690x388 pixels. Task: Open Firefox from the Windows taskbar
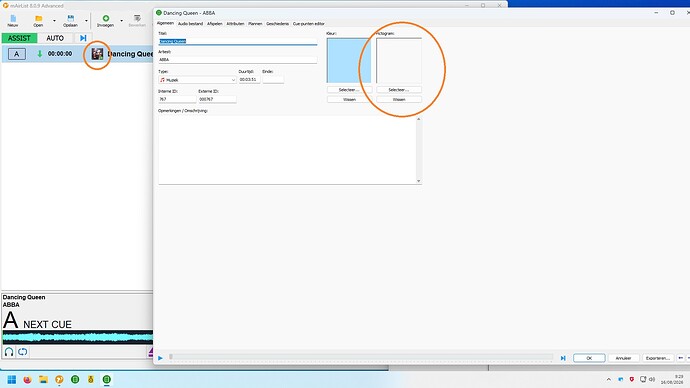(x=27, y=379)
